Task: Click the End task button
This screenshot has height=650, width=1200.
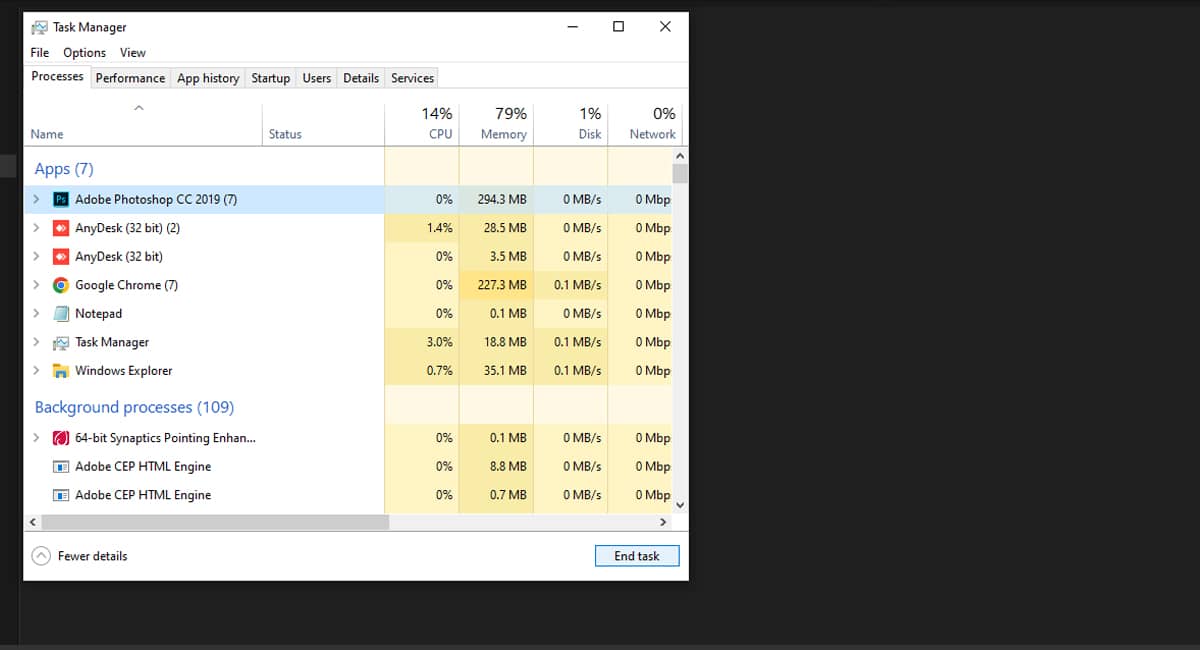Action: pos(637,555)
